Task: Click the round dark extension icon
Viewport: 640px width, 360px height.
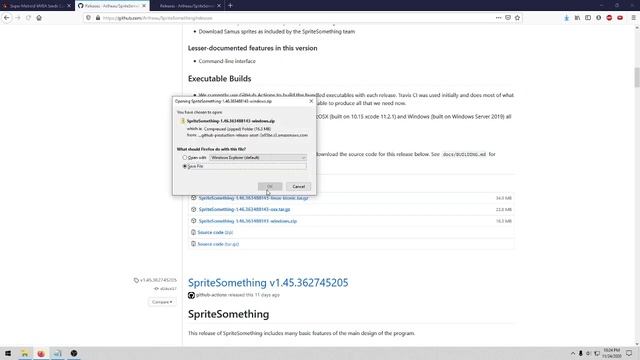Action: (x=598, y=18)
